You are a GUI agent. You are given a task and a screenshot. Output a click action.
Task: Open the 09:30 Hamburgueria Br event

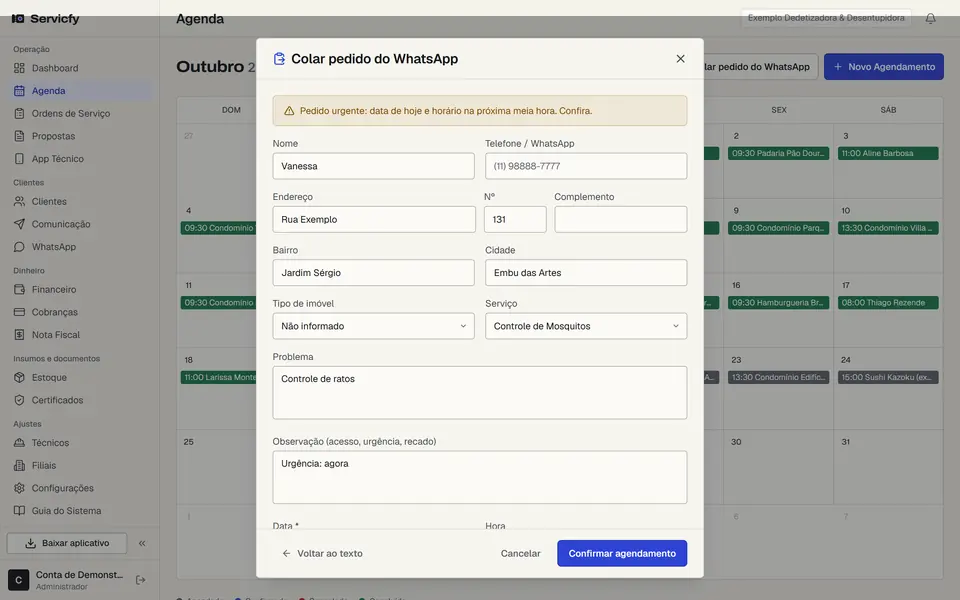pyautogui.click(x=778, y=302)
